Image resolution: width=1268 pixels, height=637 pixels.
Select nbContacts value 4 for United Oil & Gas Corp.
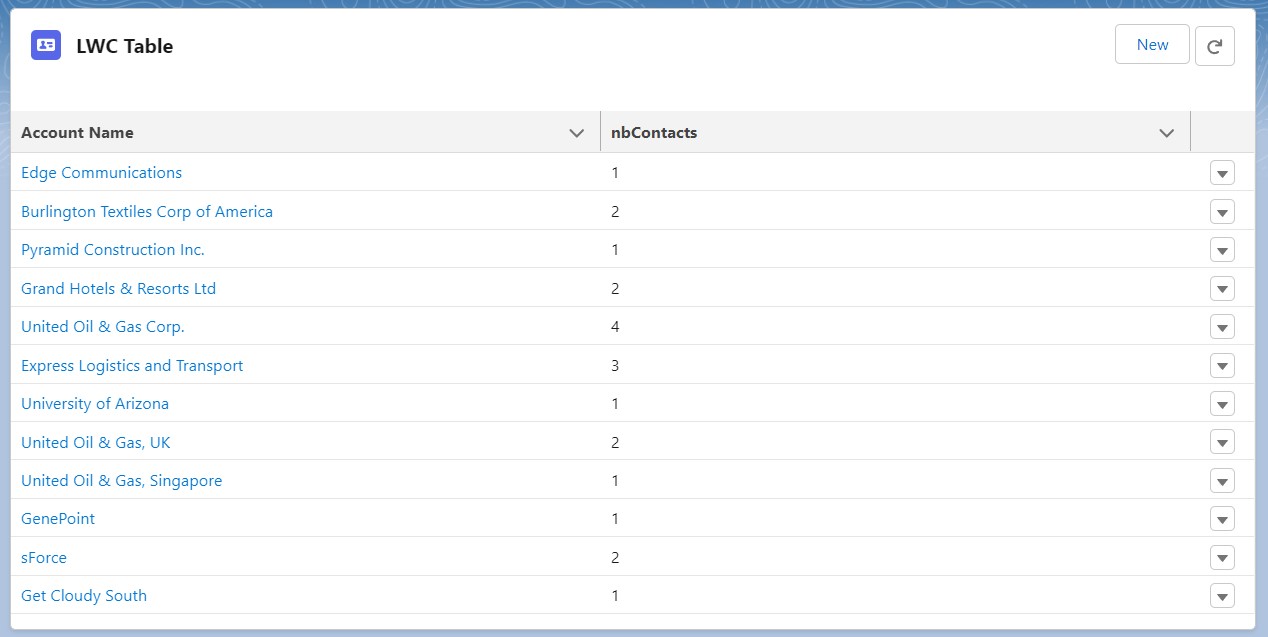(616, 327)
